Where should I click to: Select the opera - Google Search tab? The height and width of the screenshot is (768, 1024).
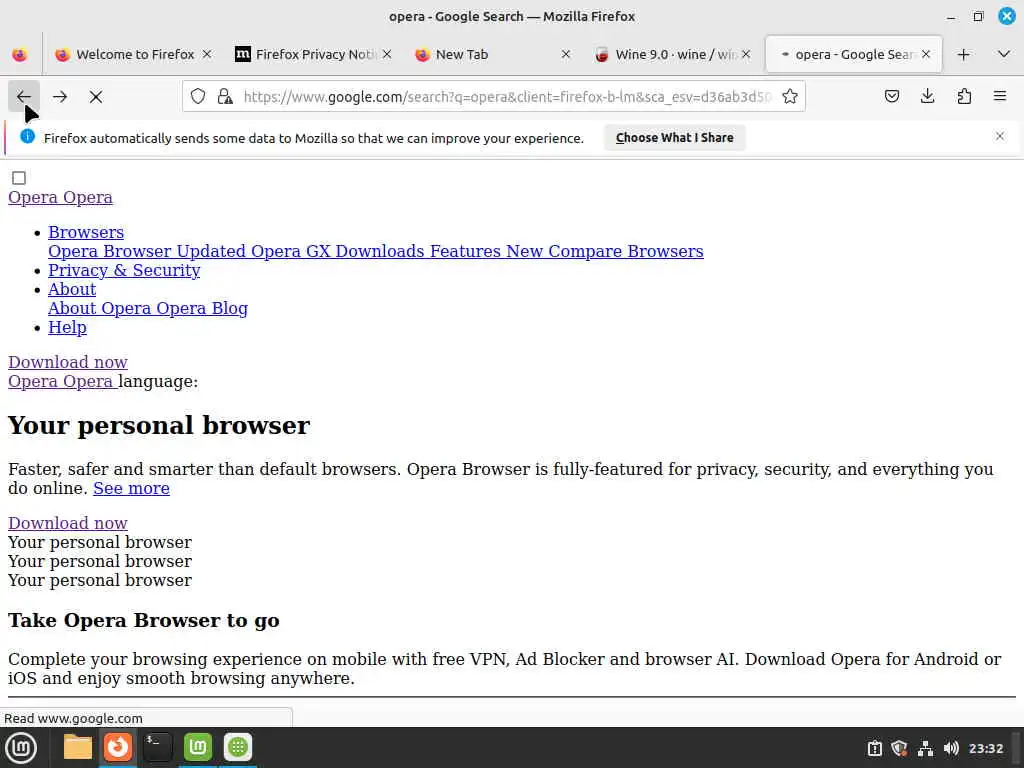[854, 54]
